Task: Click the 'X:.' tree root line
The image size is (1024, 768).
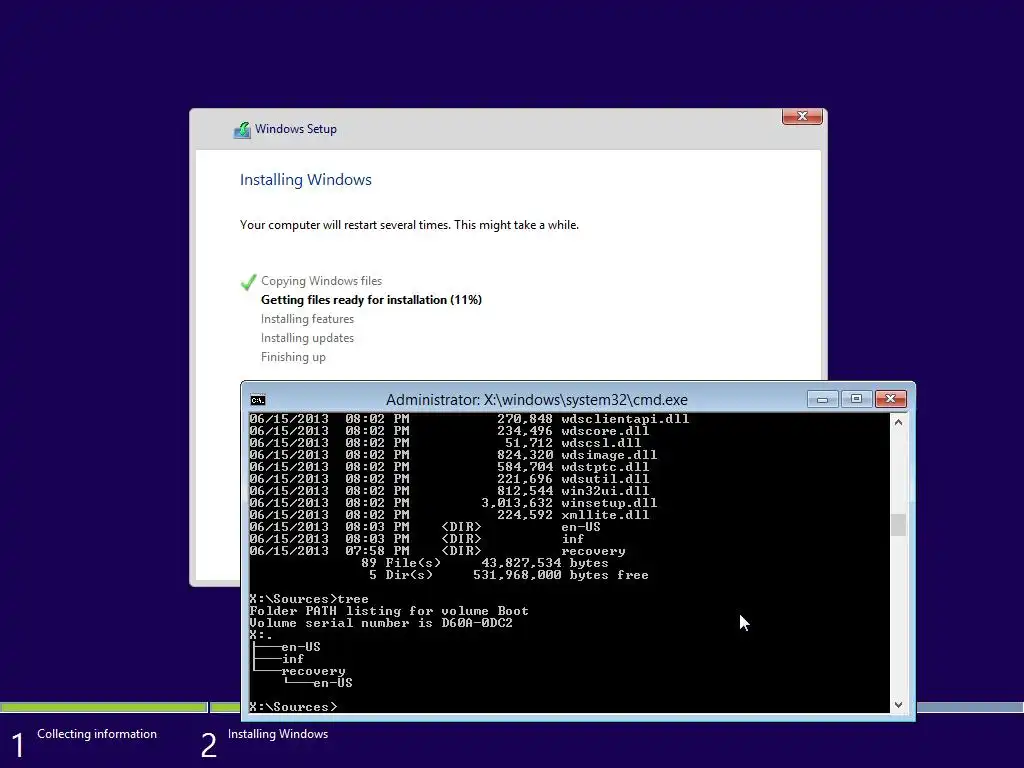Action: tap(261, 635)
